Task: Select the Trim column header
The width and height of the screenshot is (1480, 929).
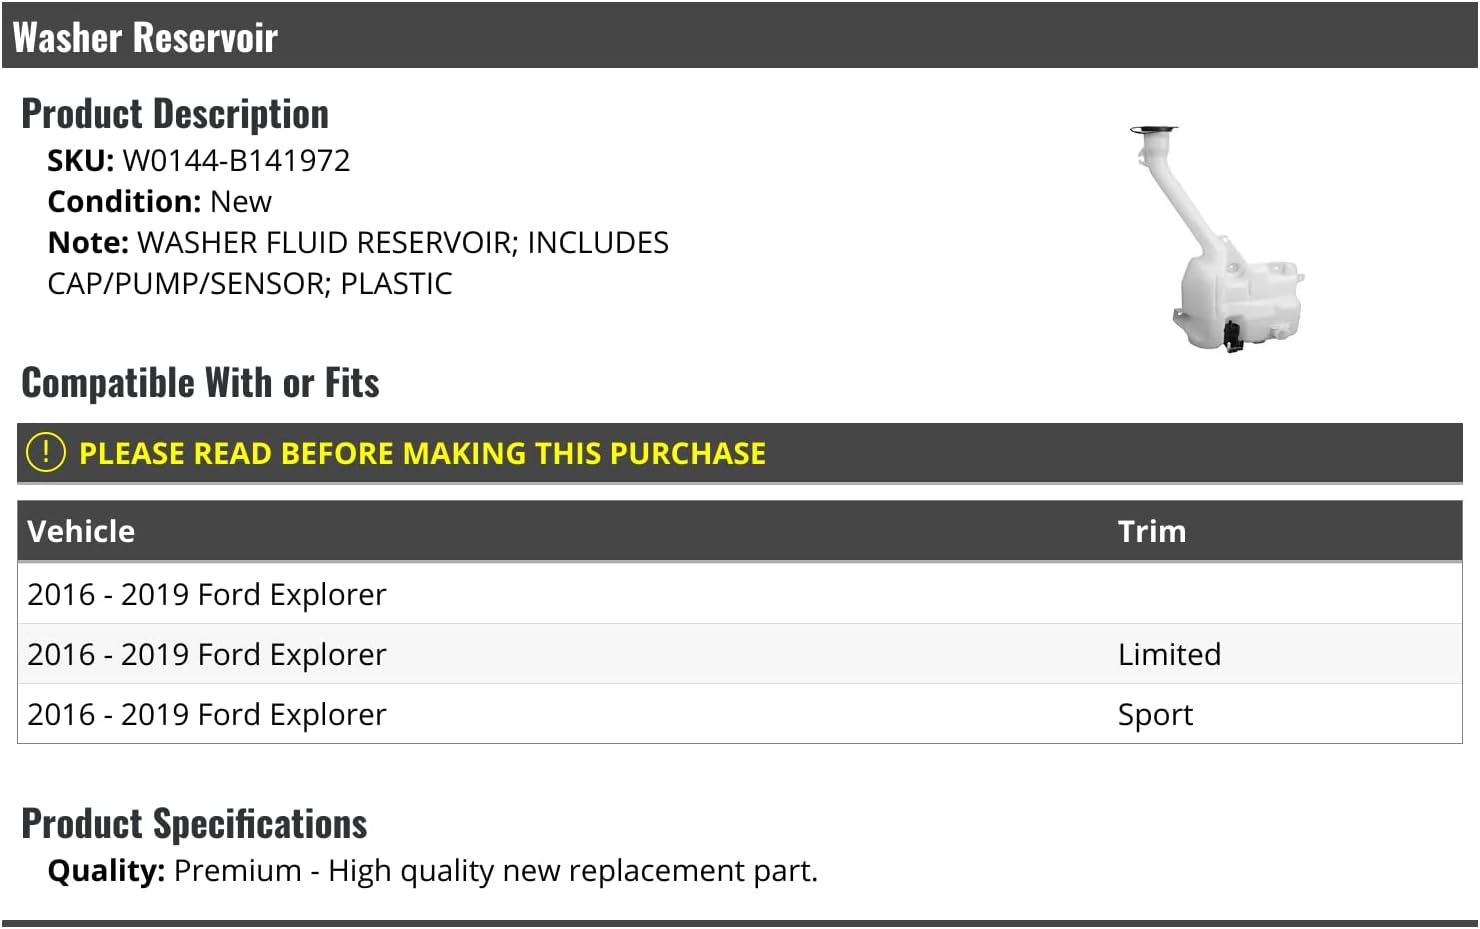Action: [1151, 531]
